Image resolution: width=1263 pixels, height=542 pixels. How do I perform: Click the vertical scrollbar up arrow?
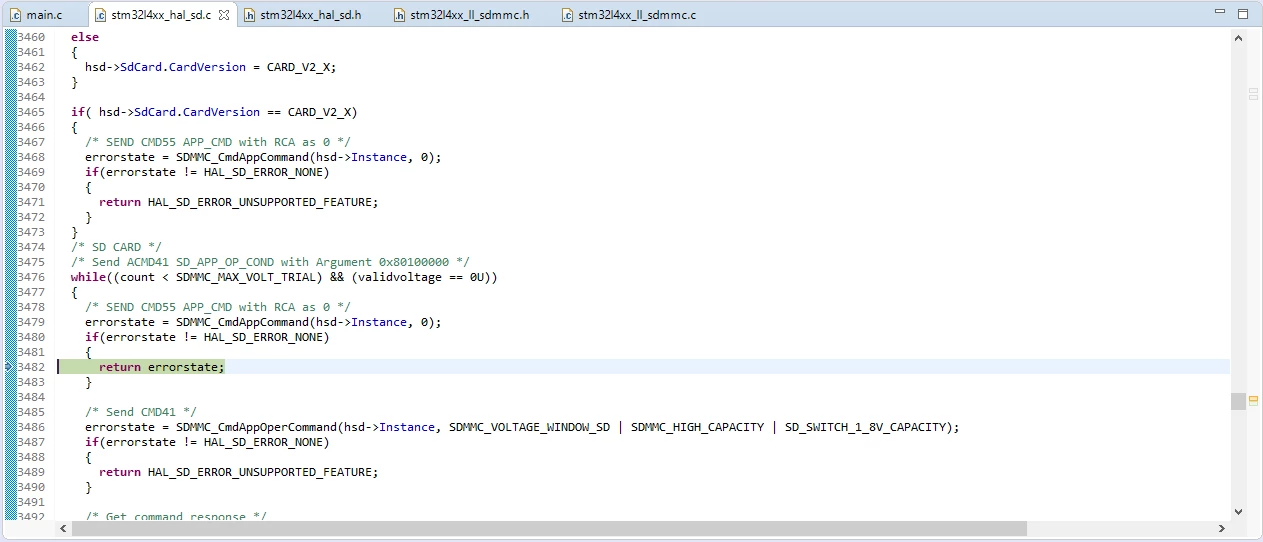(x=1238, y=37)
